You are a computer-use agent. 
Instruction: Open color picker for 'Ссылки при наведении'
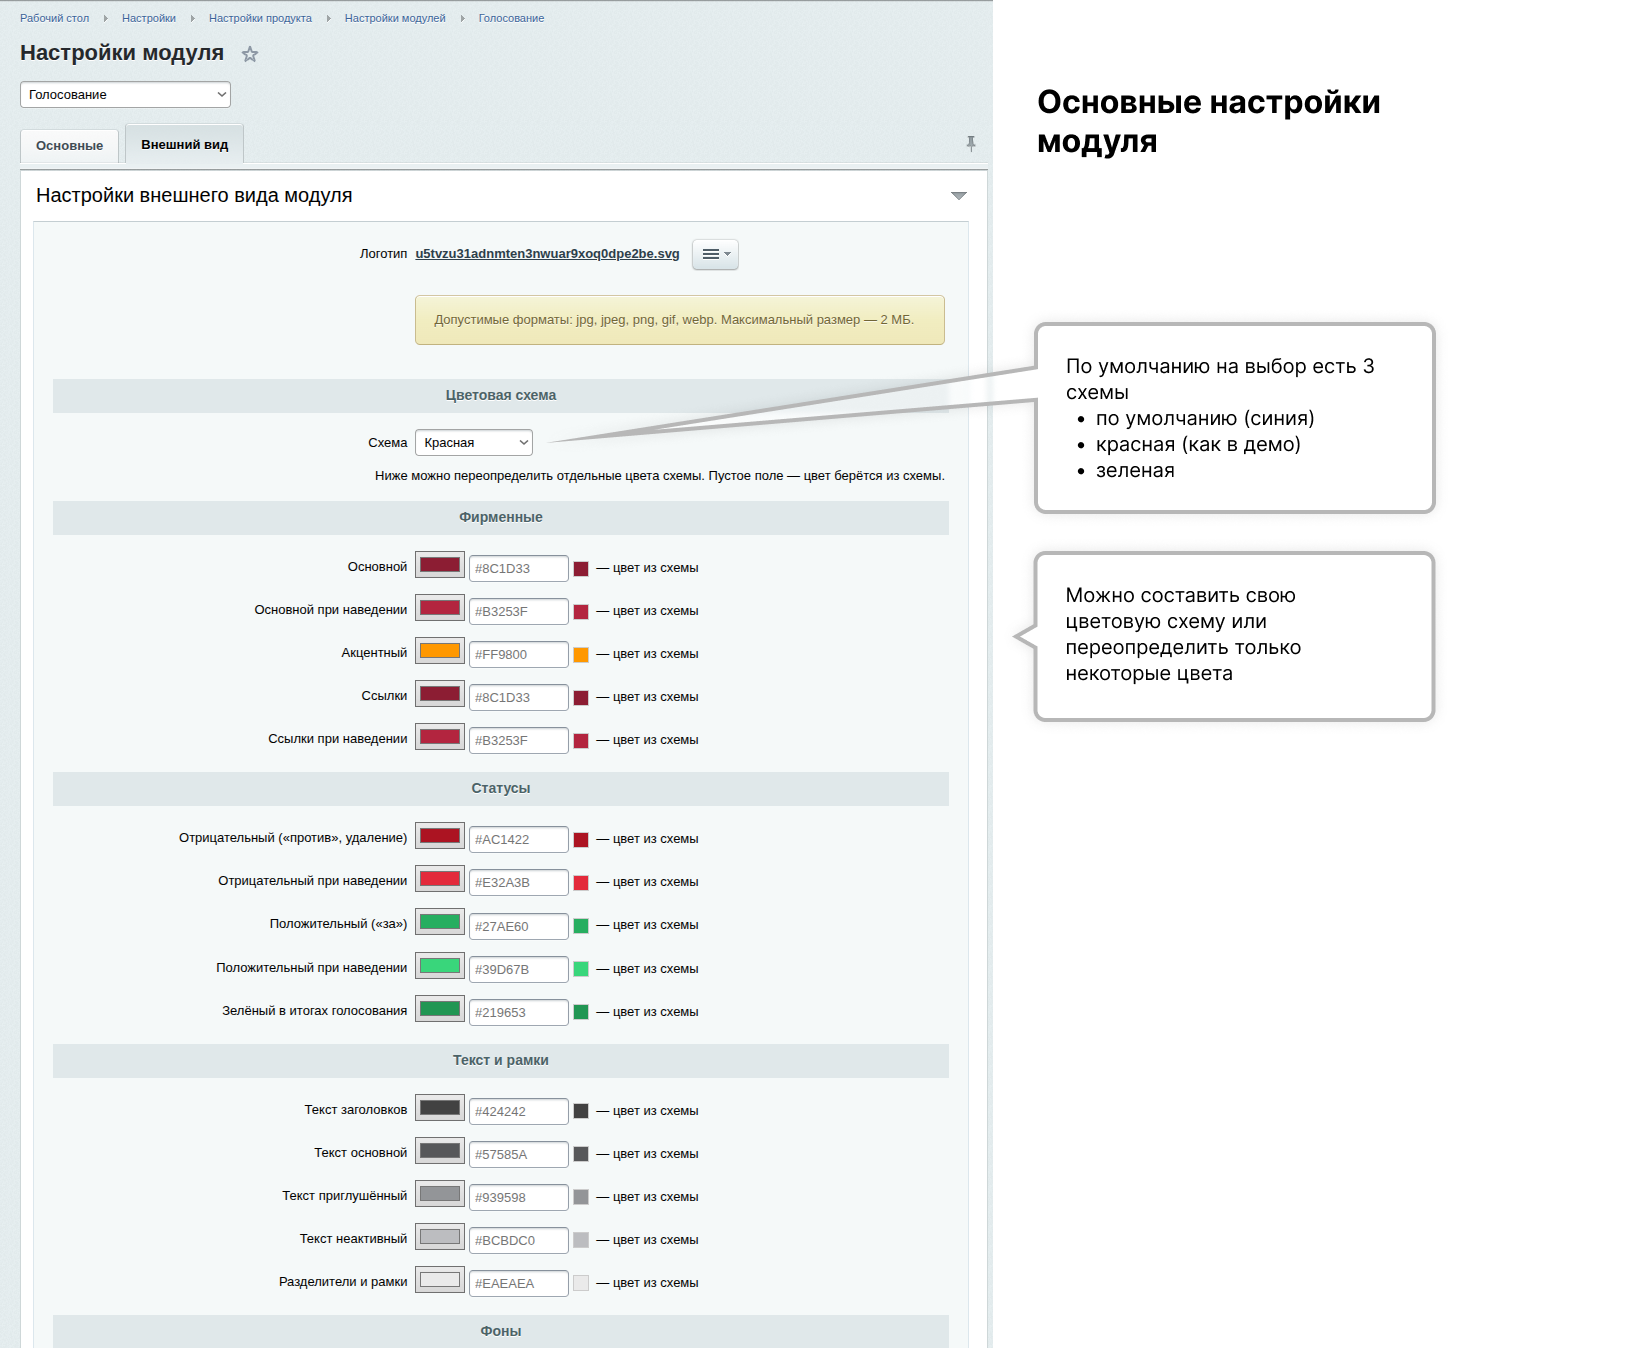coord(440,737)
